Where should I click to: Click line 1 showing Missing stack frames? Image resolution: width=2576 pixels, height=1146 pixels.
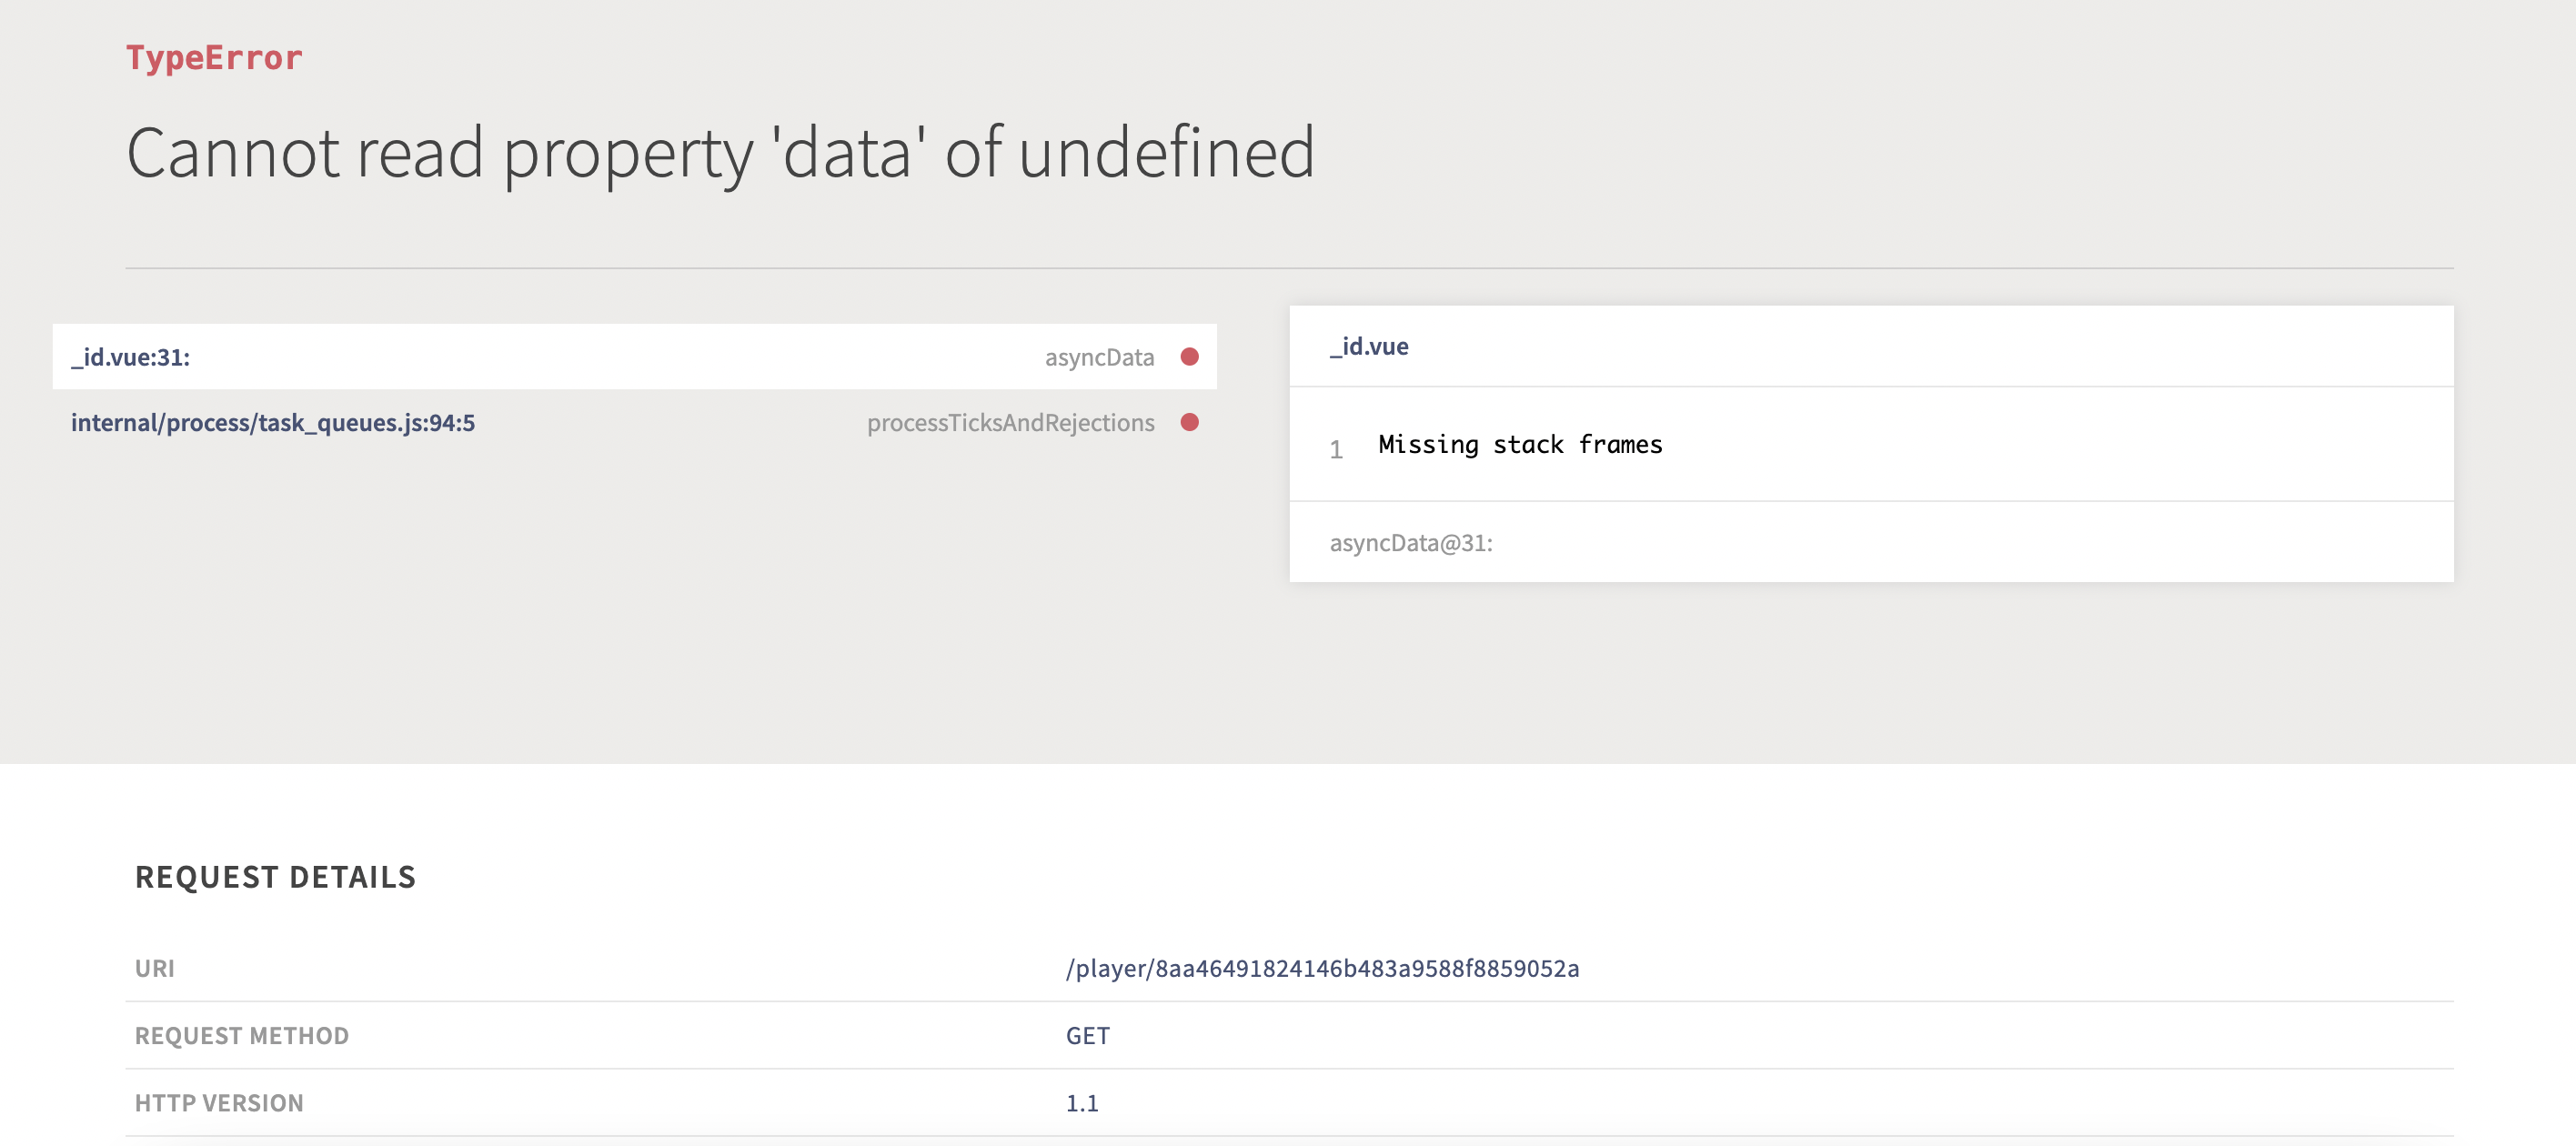tap(1520, 444)
